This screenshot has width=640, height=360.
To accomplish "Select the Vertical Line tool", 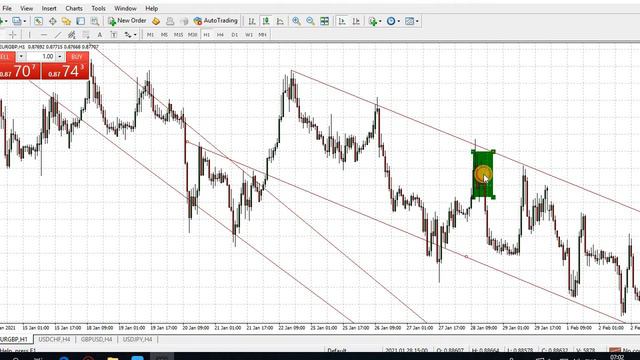I will tap(29, 35).
